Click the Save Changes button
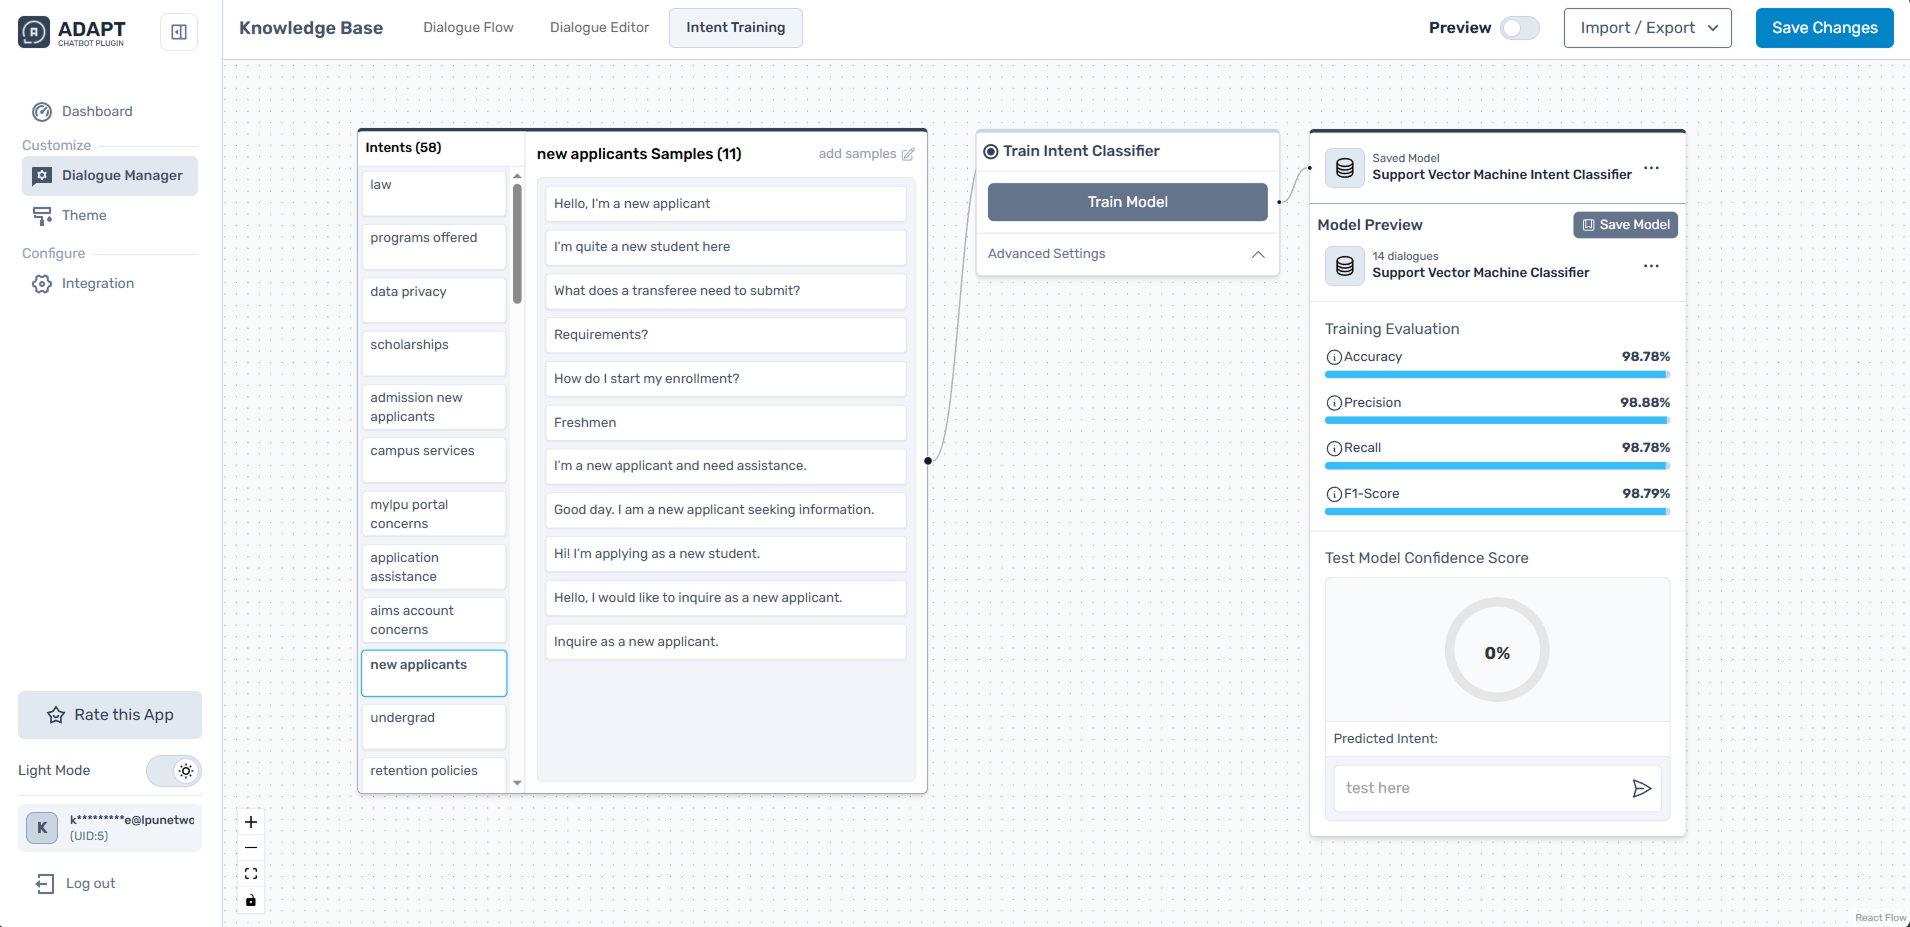The width and height of the screenshot is (1910, 927). [1824, 28]
